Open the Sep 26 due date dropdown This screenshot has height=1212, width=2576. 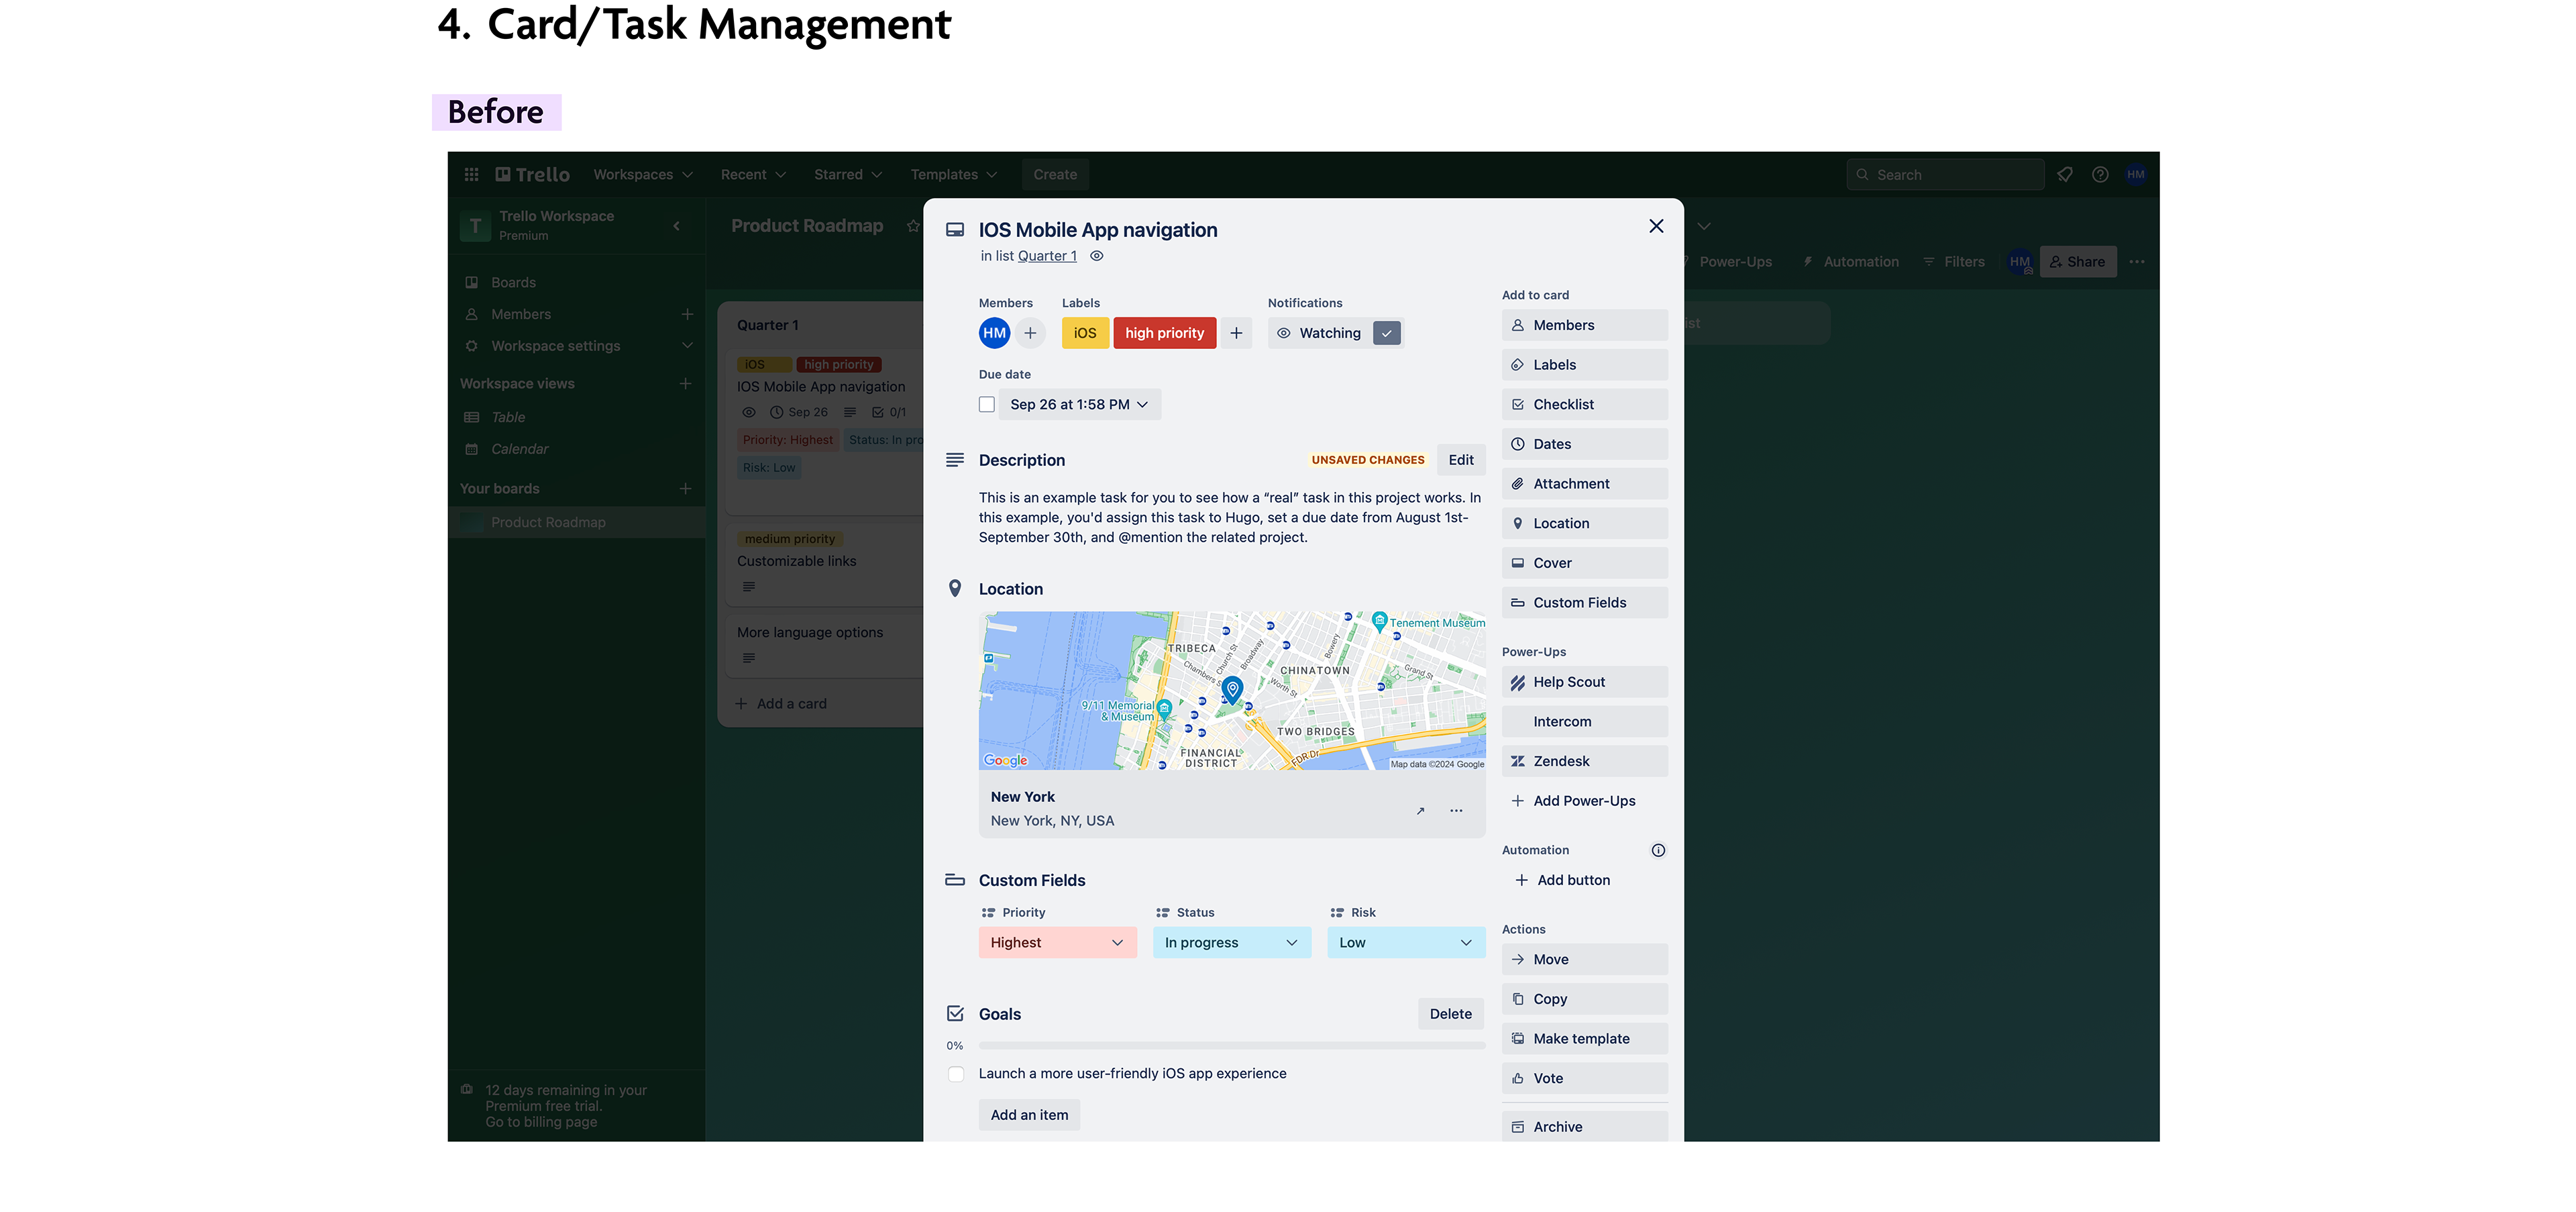click(1079, 404)
